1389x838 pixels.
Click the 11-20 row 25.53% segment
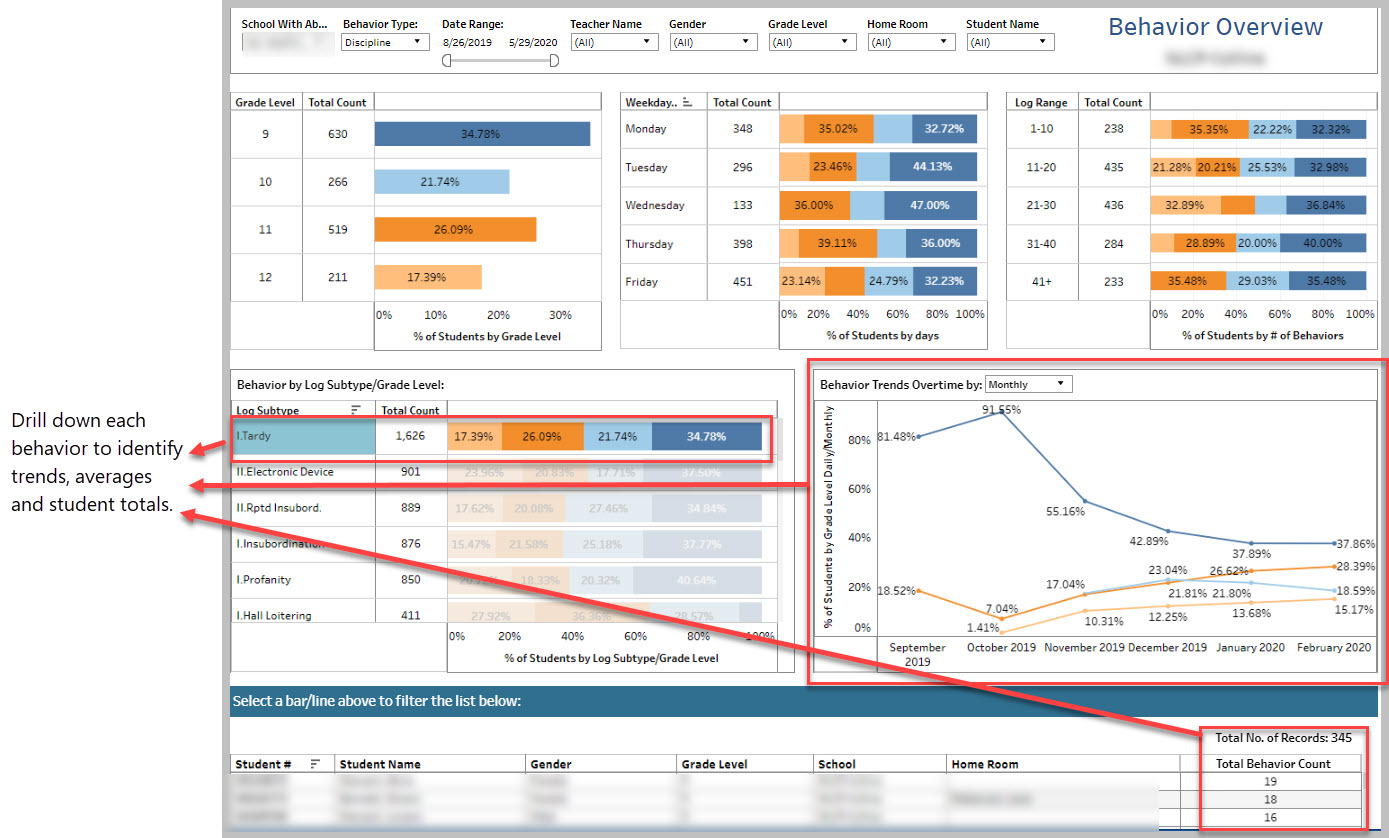[x=1266, y=167]
